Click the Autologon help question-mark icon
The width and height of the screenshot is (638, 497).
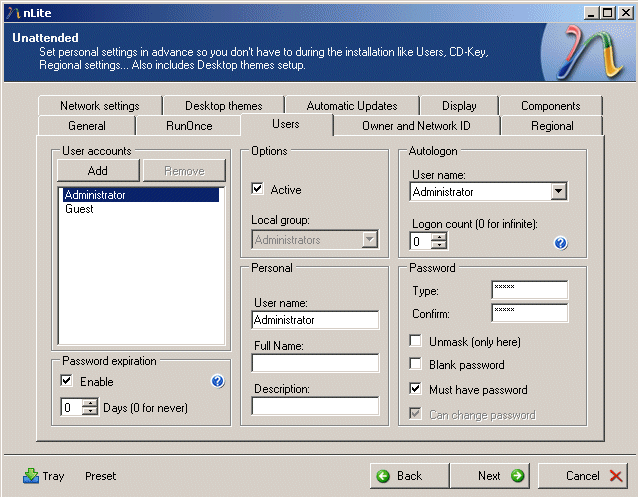pyautogui.click(x=560, y=243)
